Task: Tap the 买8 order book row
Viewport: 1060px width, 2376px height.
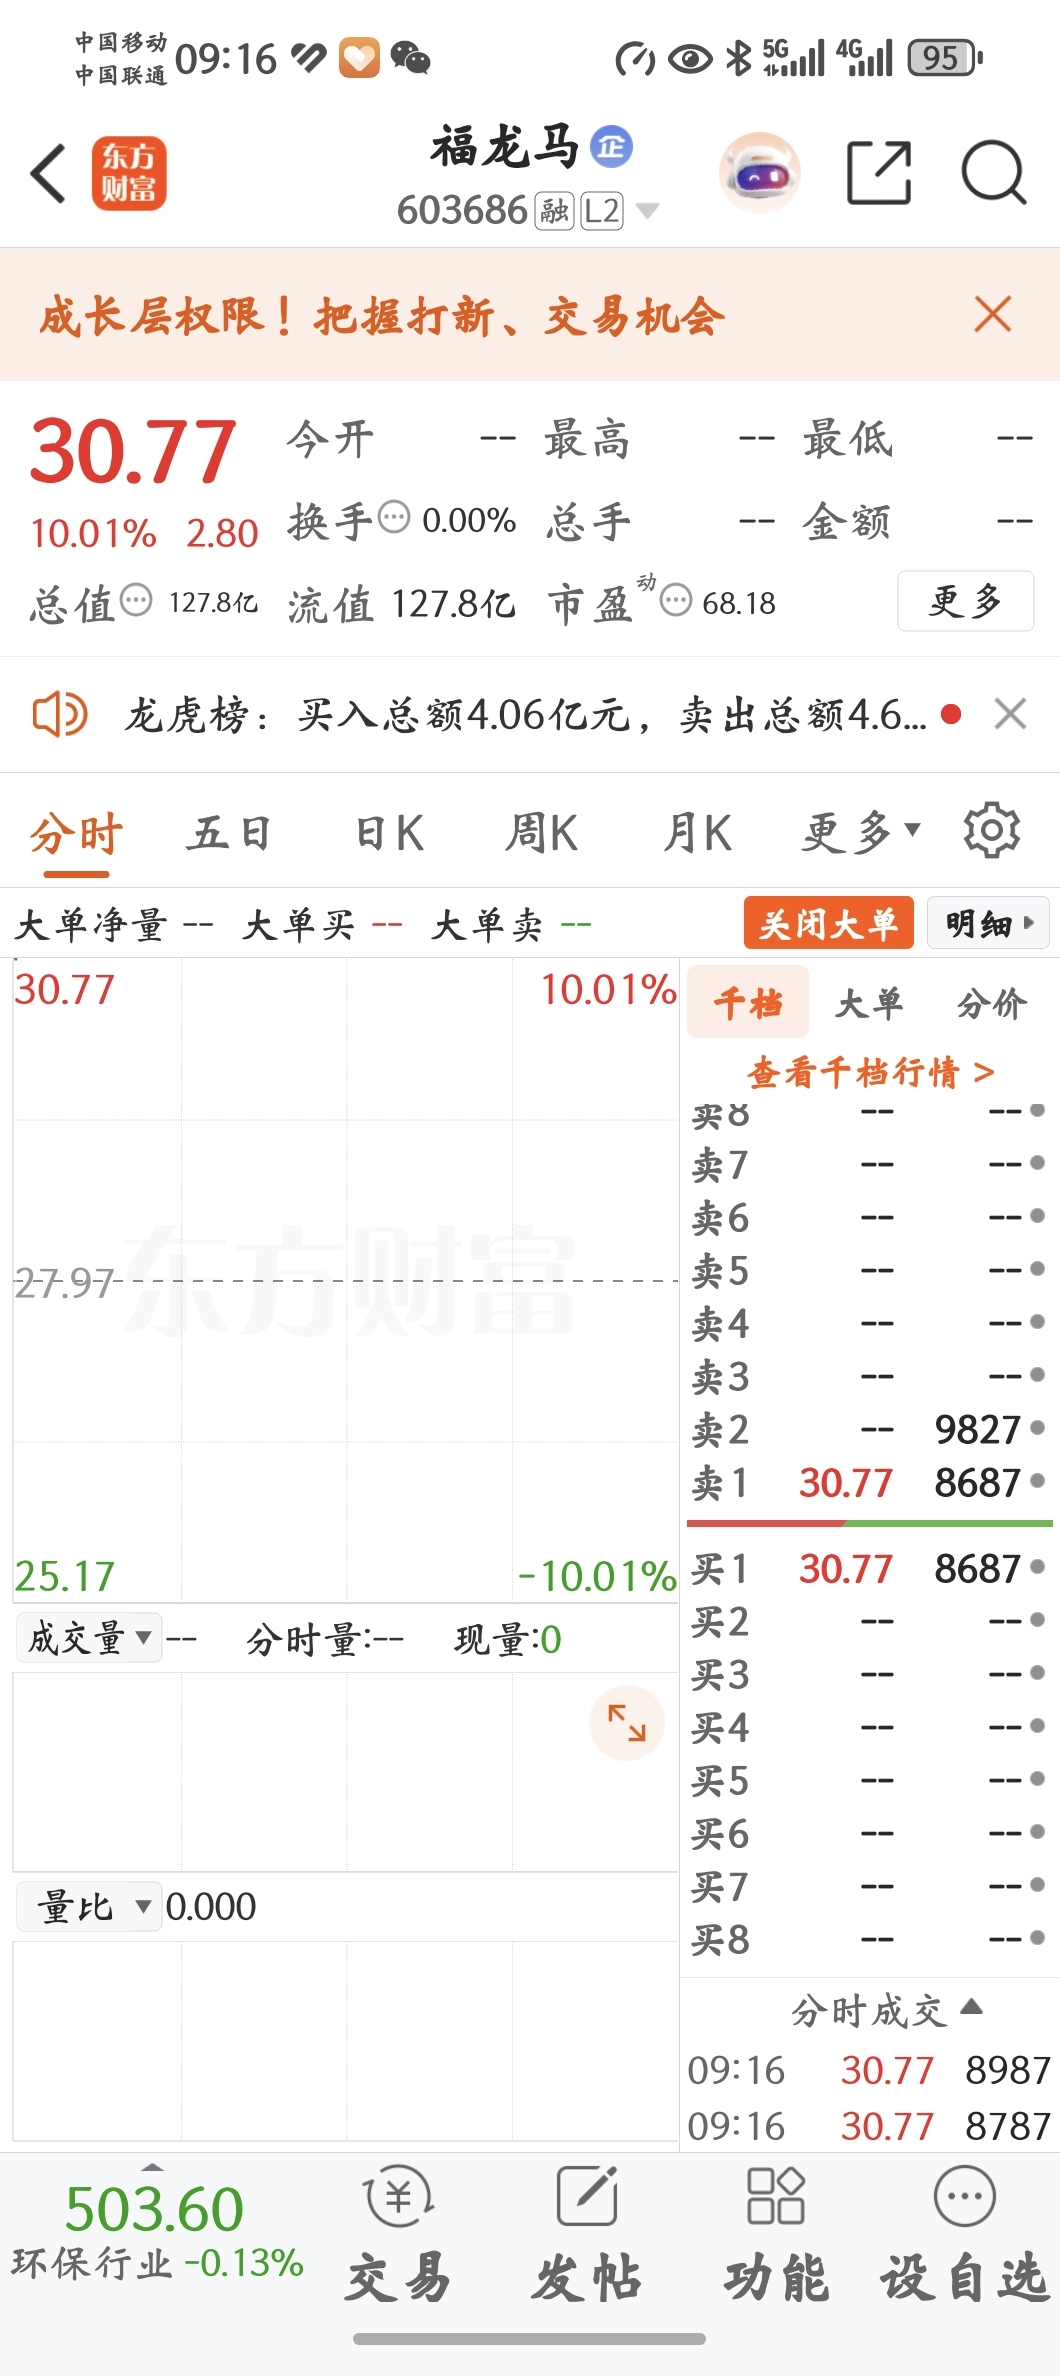Action: (x=868, y=1939)
